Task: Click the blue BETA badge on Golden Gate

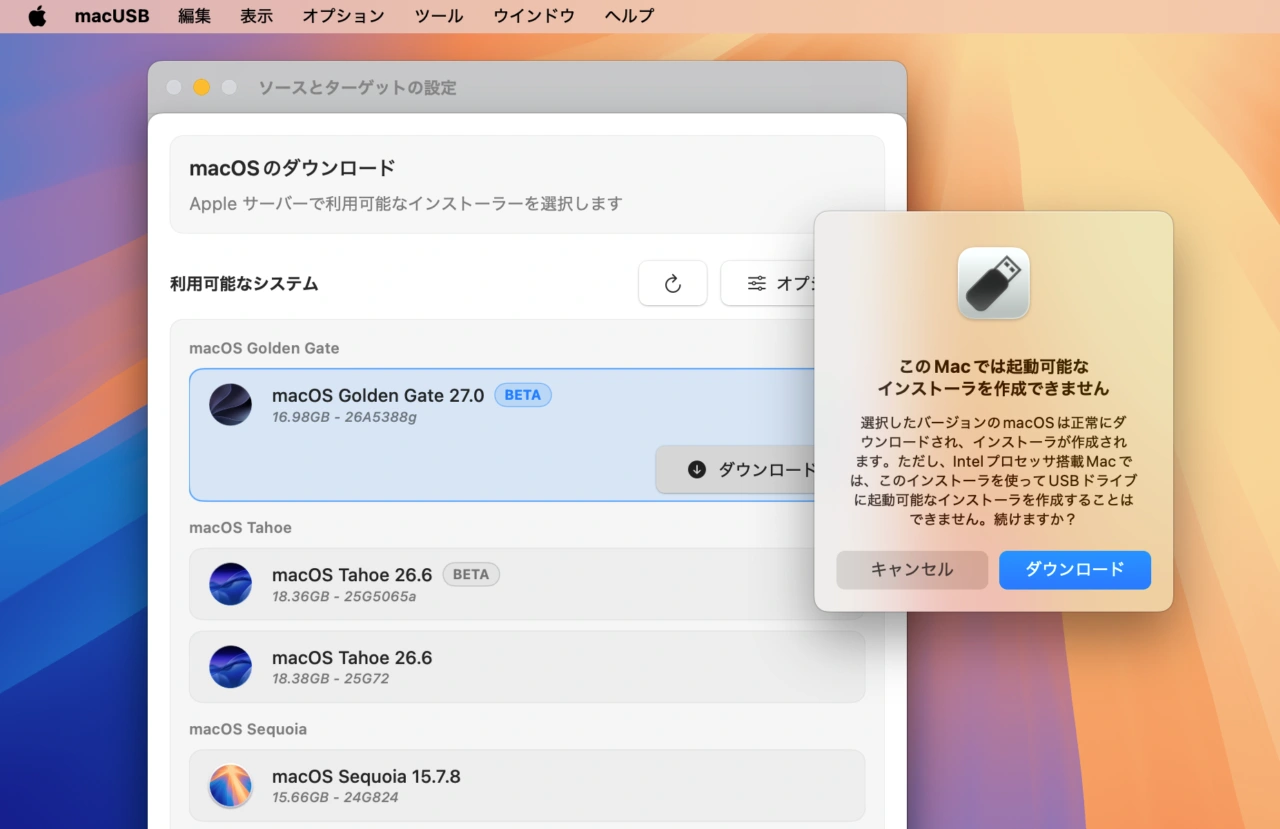Action: click(523, 395)
